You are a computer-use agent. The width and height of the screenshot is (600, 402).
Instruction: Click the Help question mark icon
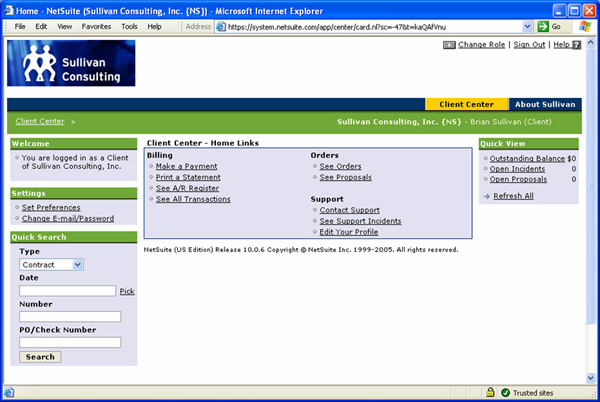click(577, 45)
